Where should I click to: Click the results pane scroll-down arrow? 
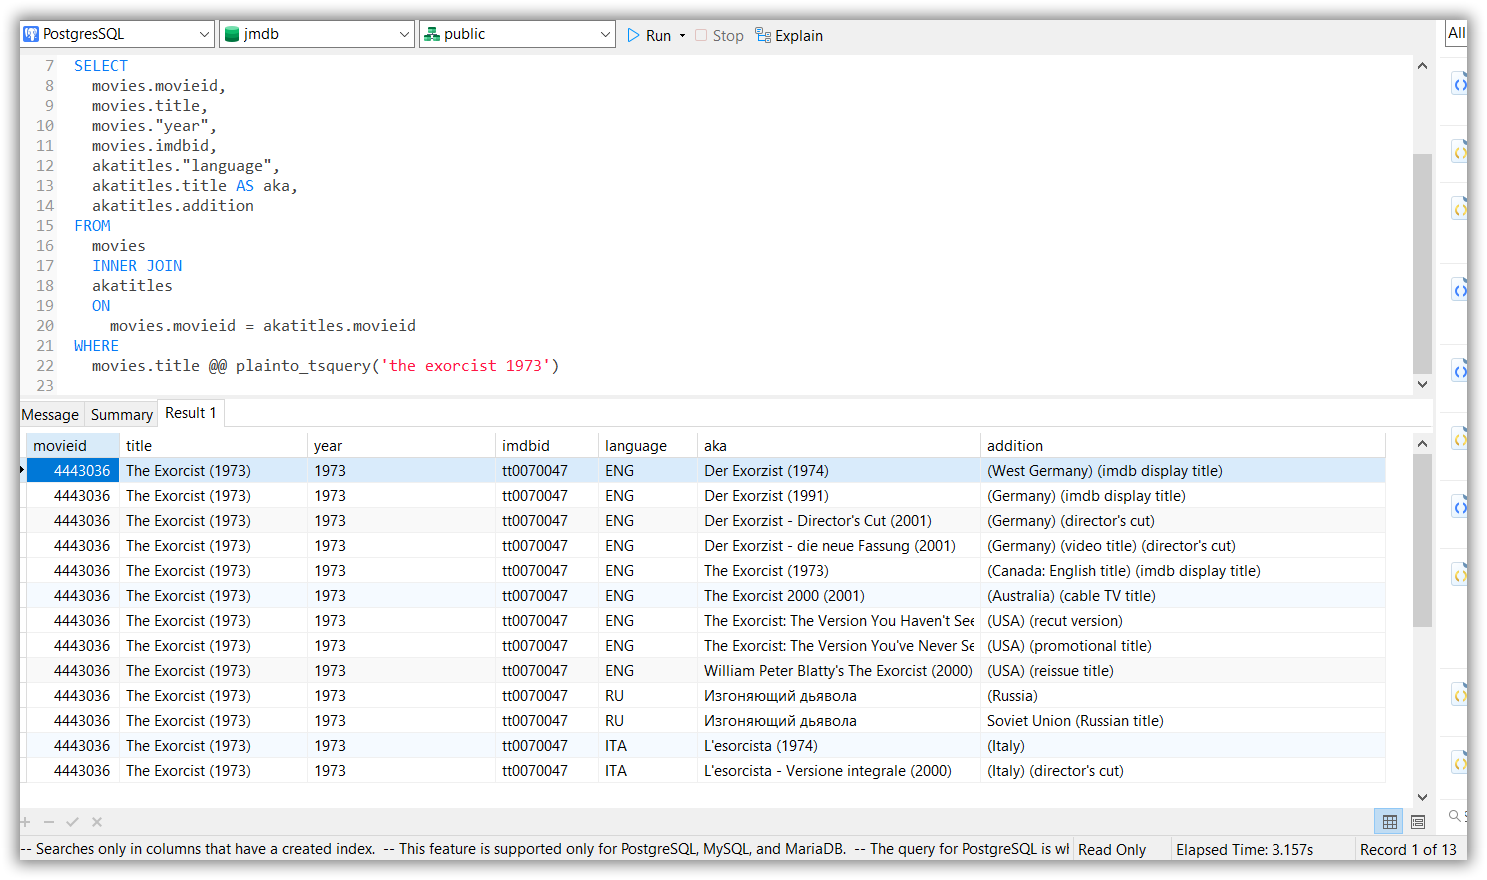1422,797
